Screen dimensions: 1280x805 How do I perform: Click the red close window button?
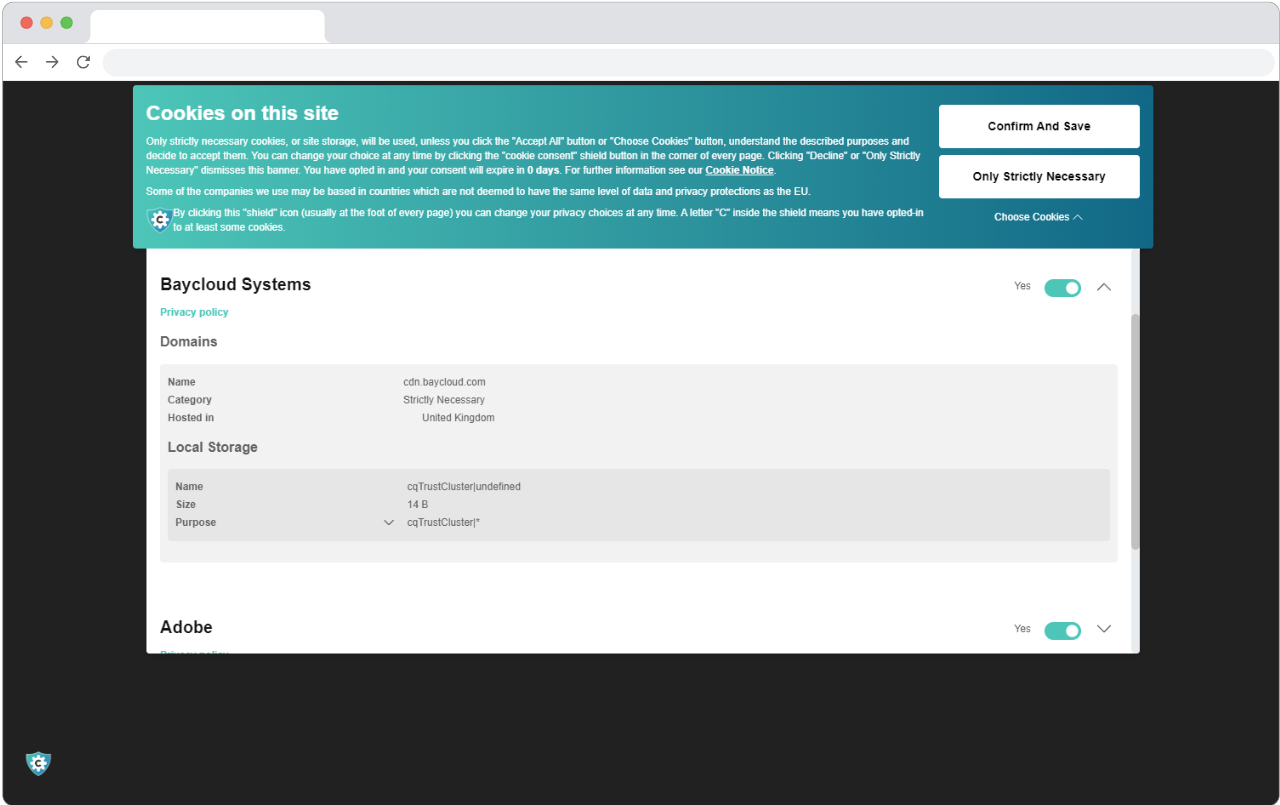27,23
